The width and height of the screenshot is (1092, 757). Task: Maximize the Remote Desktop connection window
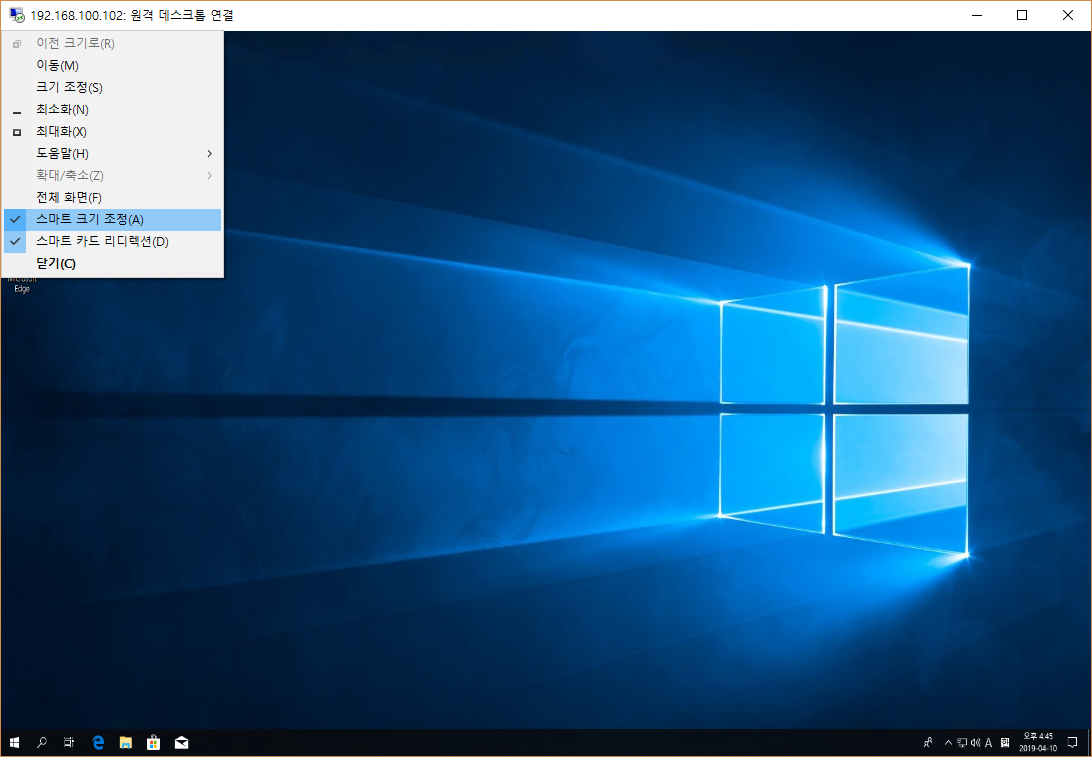(1022, 15)
